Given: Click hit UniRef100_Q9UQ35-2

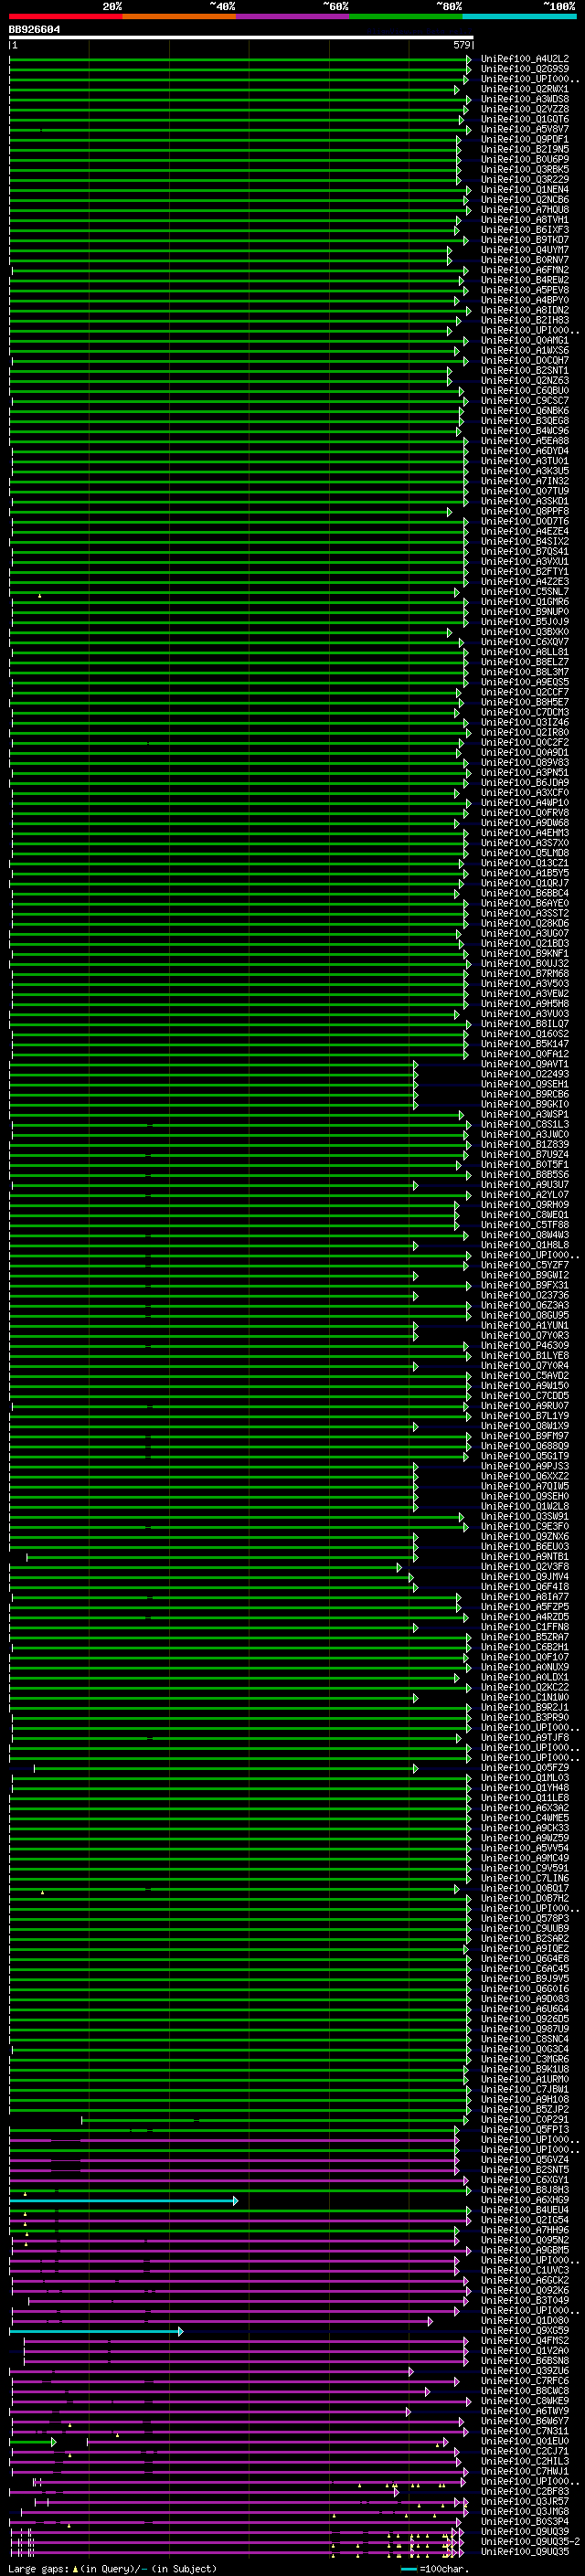Looking at the screenshot, I should (531, 2542).
